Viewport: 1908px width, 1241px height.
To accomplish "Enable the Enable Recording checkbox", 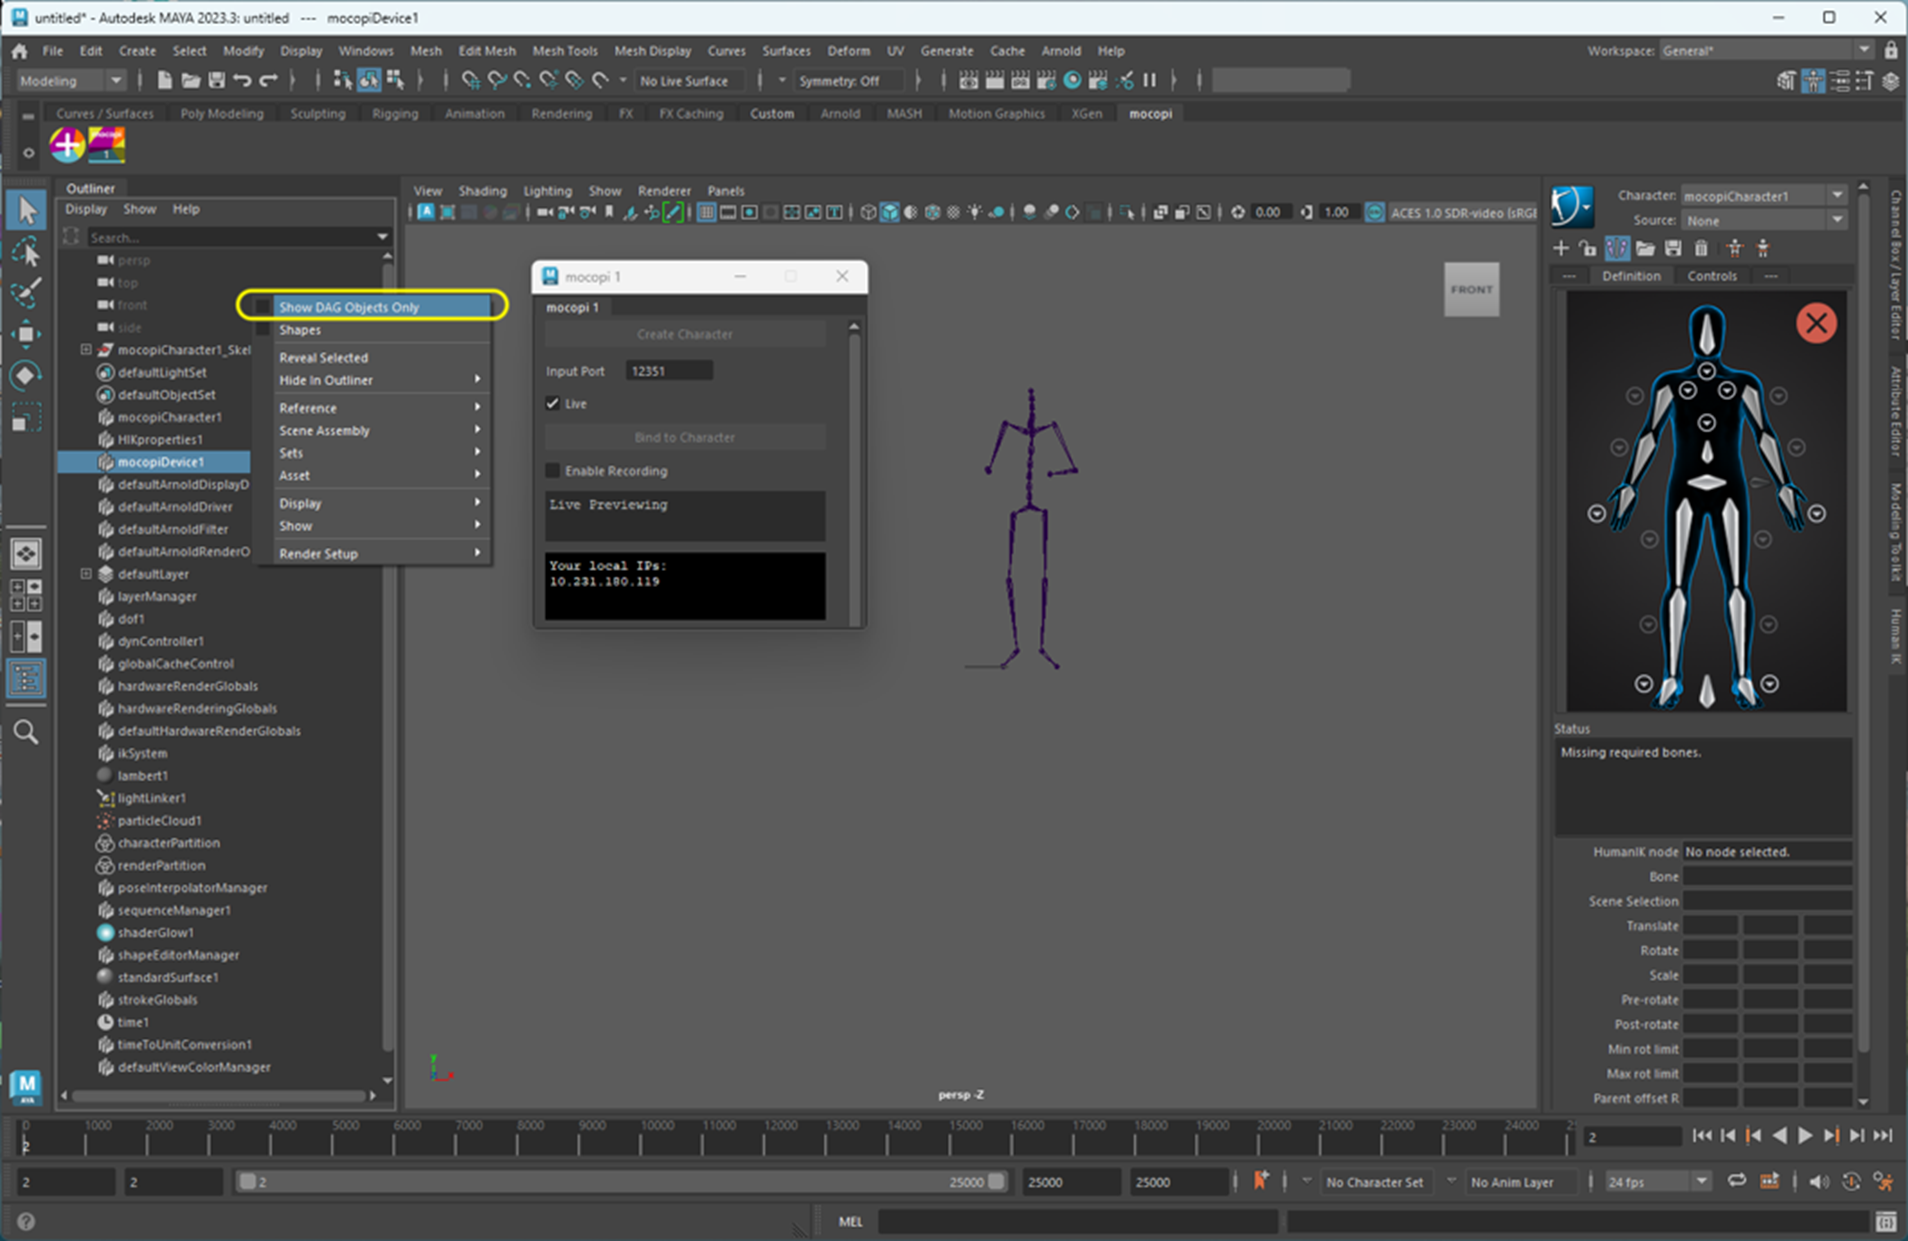I will click(x=553, y=471).
